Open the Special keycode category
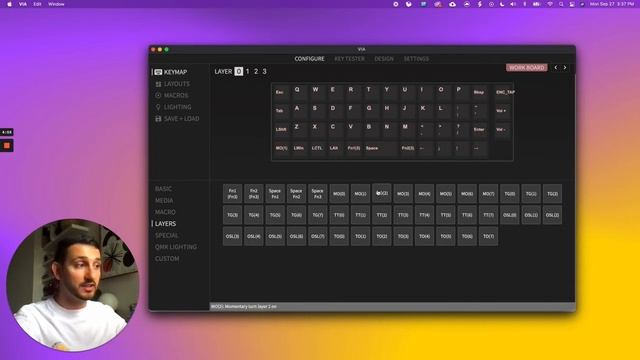 pyautogui.click(x=167, y=236)
